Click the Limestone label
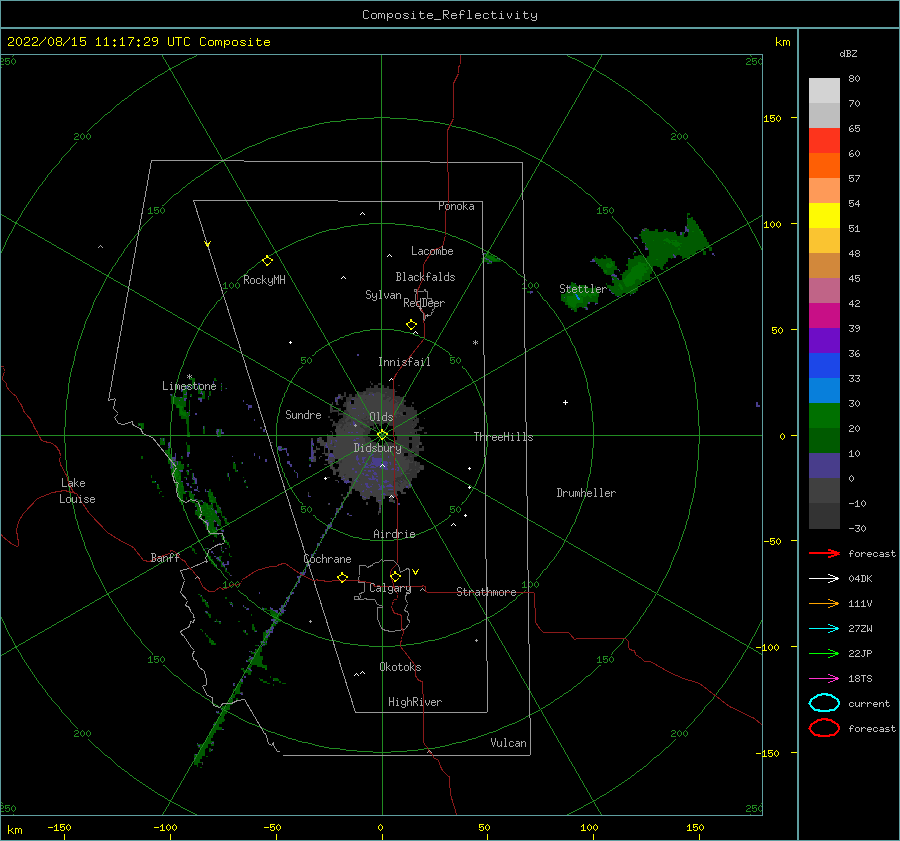This screenshot has height=841, width=900. [x=189, y=386]
